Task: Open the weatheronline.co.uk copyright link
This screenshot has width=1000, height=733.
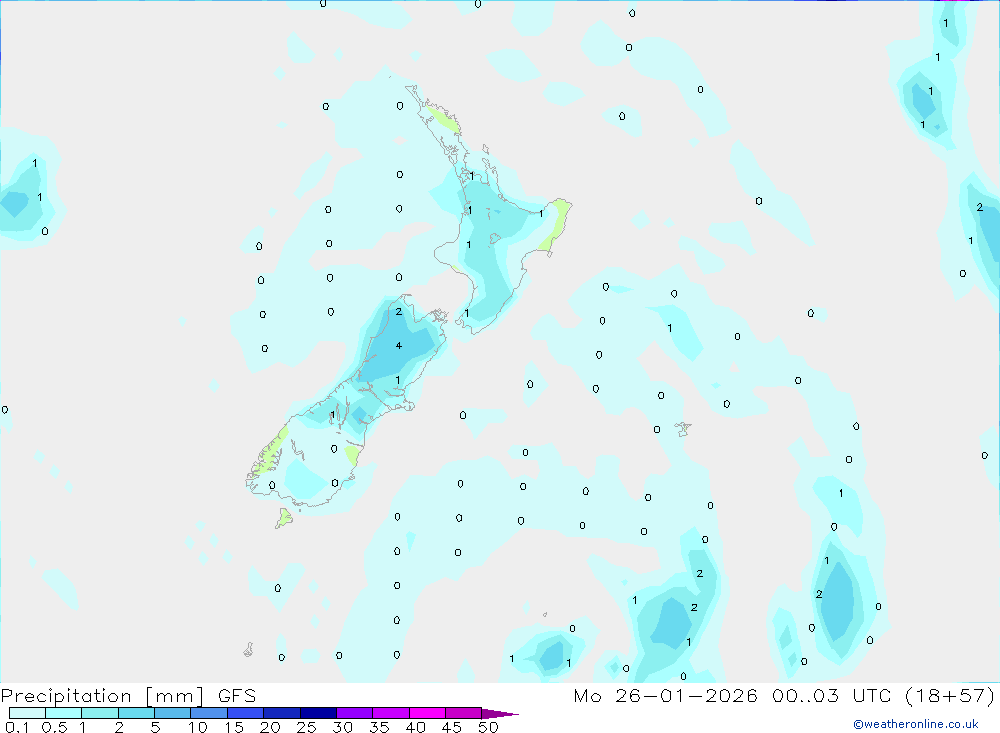Action: coord(915,724)
